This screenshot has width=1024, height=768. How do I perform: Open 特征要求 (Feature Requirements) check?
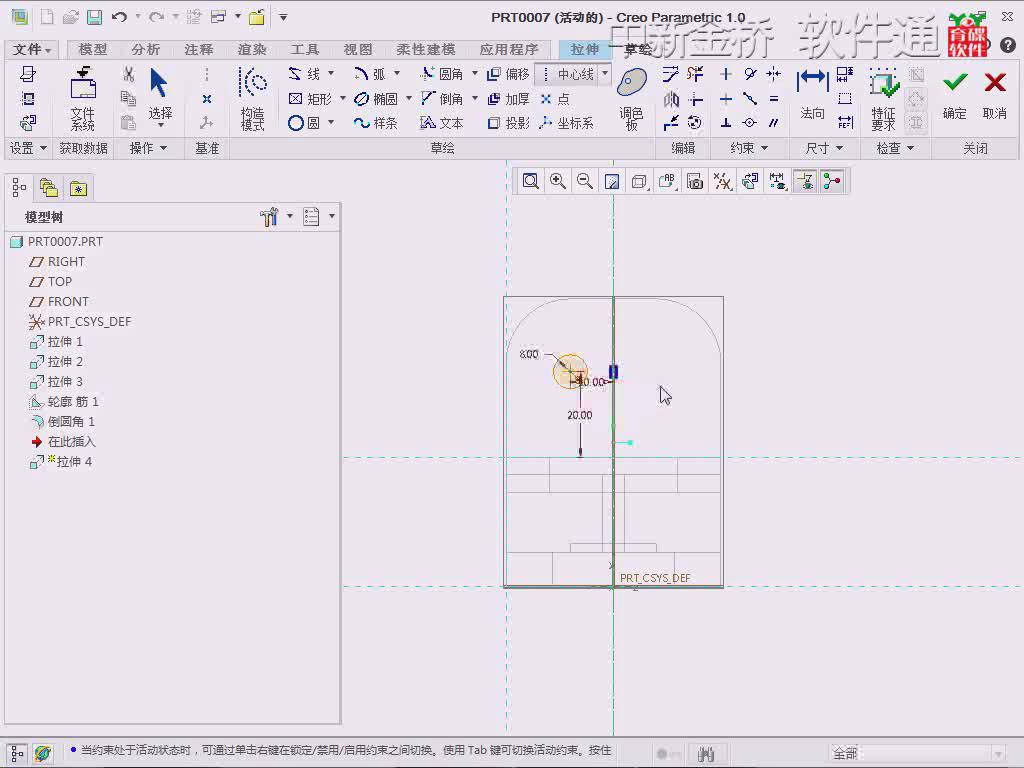(883, 98)
